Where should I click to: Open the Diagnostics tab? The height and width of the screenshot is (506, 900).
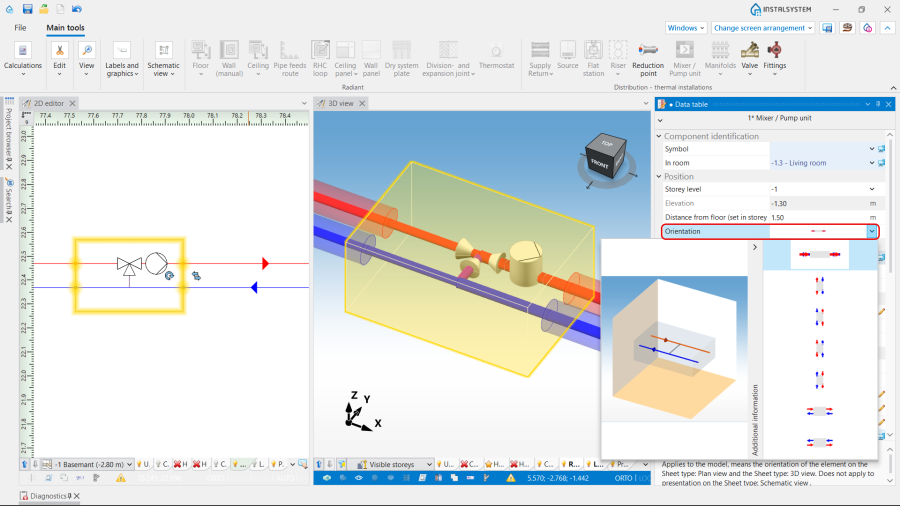pos(47,496)
